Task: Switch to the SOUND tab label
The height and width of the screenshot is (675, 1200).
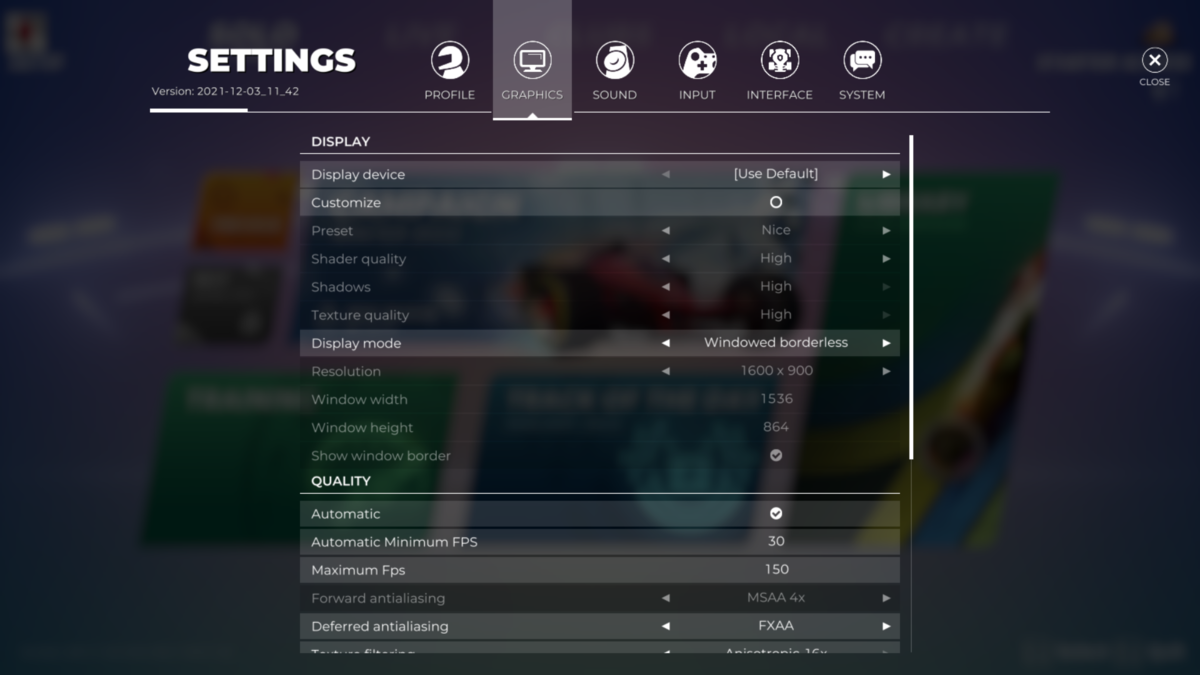Action: point(614,95)
